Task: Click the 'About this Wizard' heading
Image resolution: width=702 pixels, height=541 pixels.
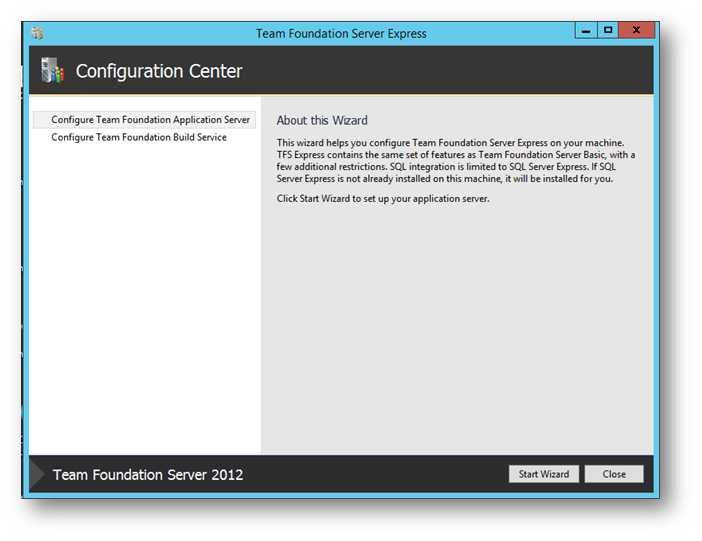Action: click(322, 120)
